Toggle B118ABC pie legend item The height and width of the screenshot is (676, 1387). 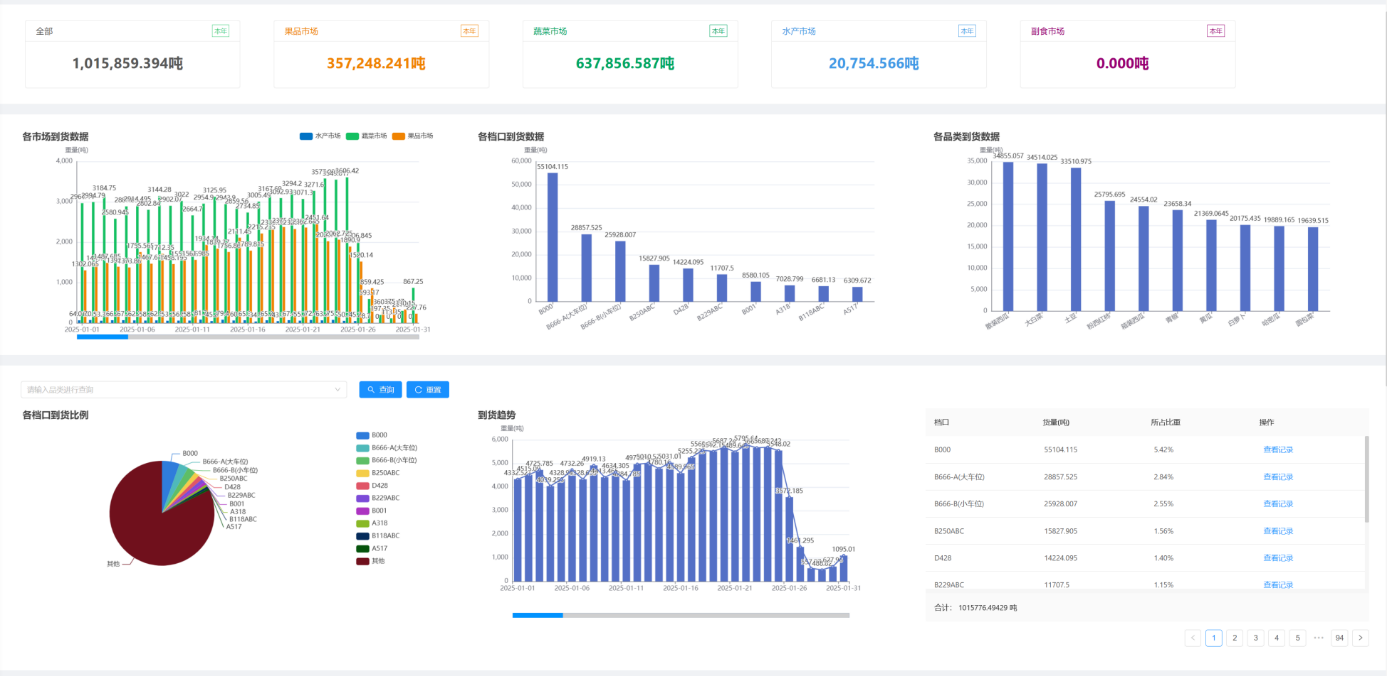[x=377, y=536]
